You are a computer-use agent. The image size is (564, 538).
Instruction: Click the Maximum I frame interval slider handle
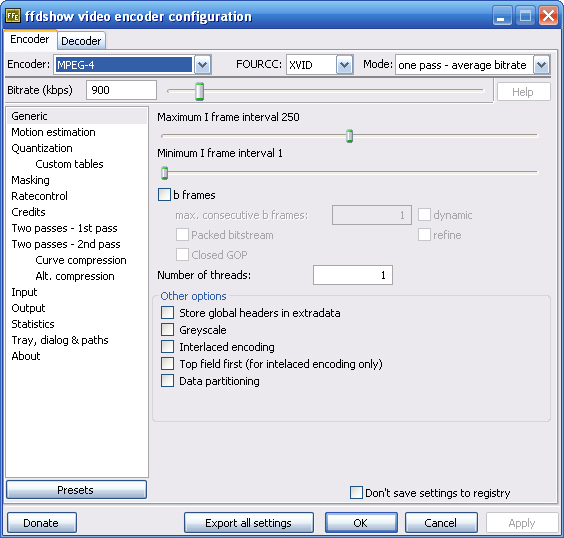(x=349, y=136)
